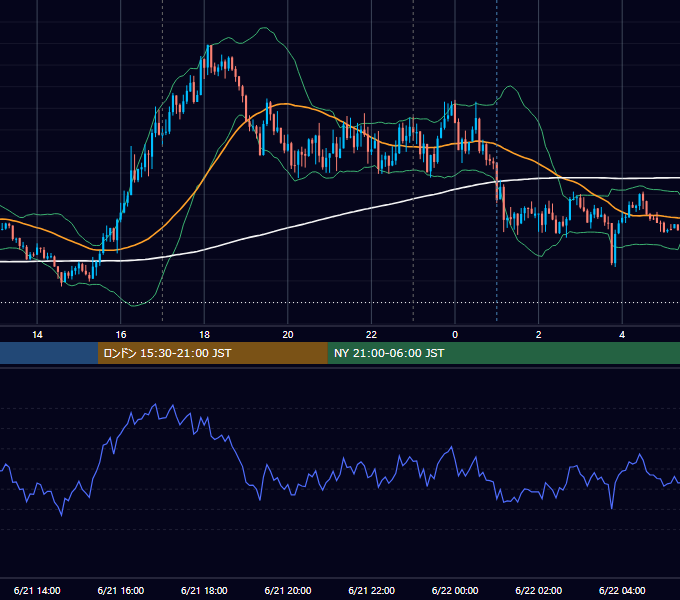Click the 6/22 04:00 label on oscillator axis
Screen dimensions: 680x600
click(622, 590)
